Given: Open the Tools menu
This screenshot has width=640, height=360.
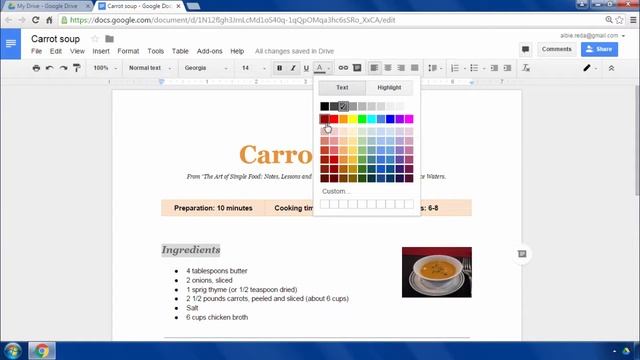Looking at the screenshot, I should pyautogui.click(x=156, y=51).
